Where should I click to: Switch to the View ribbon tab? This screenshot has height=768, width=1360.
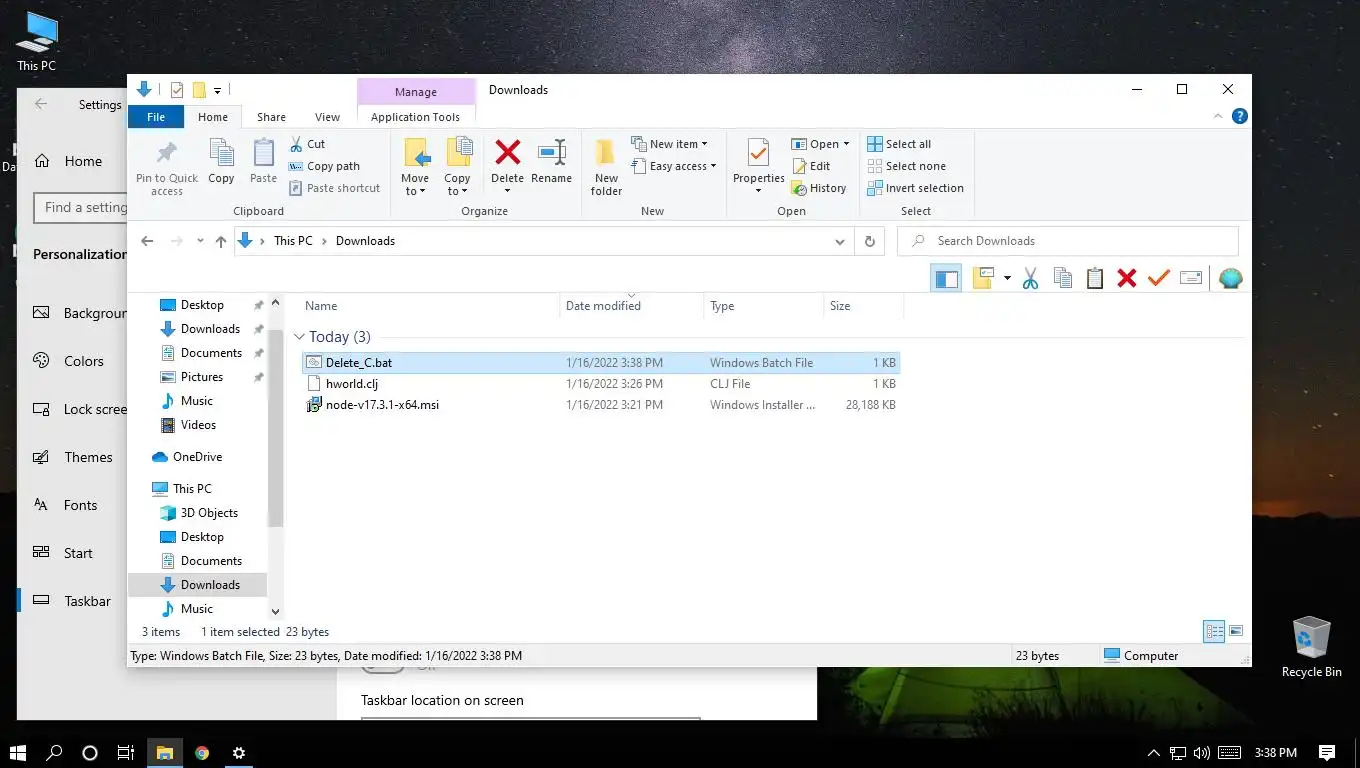pos(327,117)
